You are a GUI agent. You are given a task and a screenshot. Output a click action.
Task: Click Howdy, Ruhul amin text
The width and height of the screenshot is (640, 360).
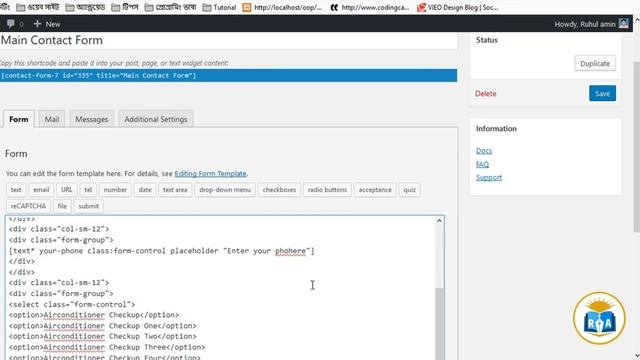(584, 24)
